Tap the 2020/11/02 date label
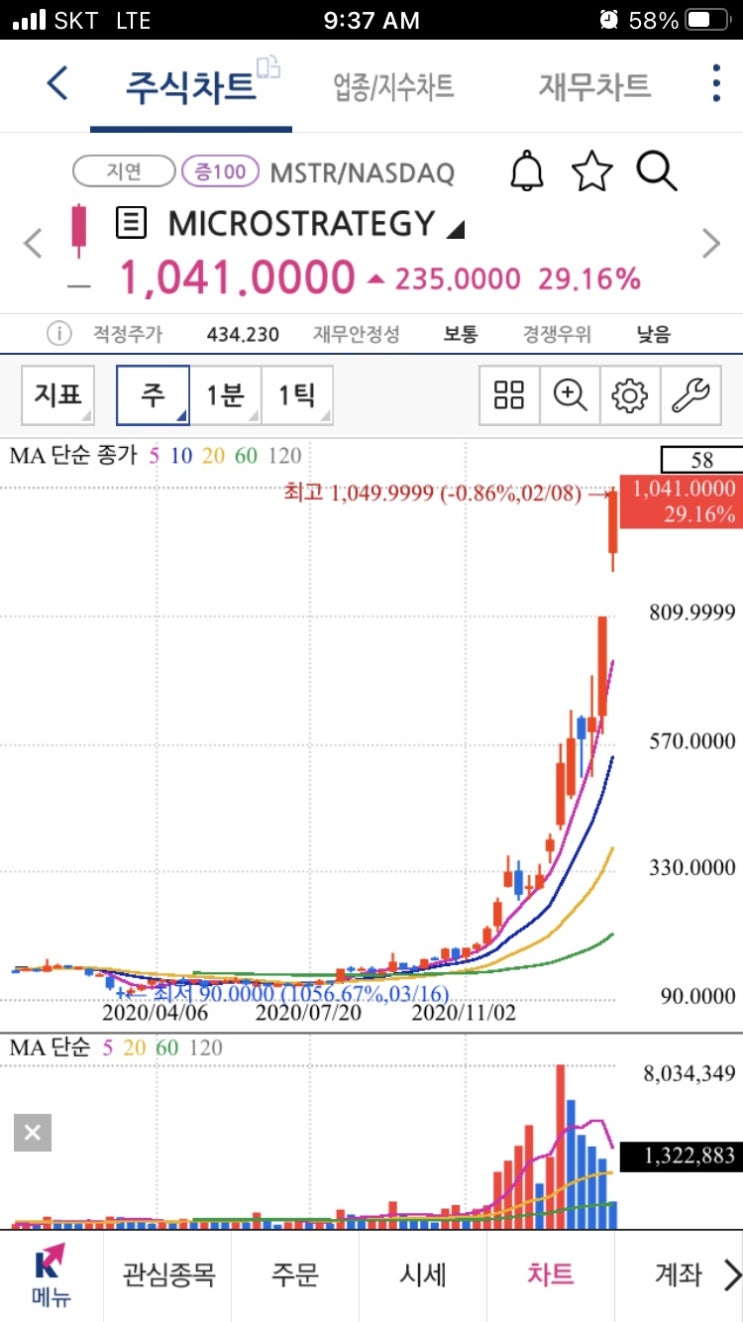 pos(464,1013)
